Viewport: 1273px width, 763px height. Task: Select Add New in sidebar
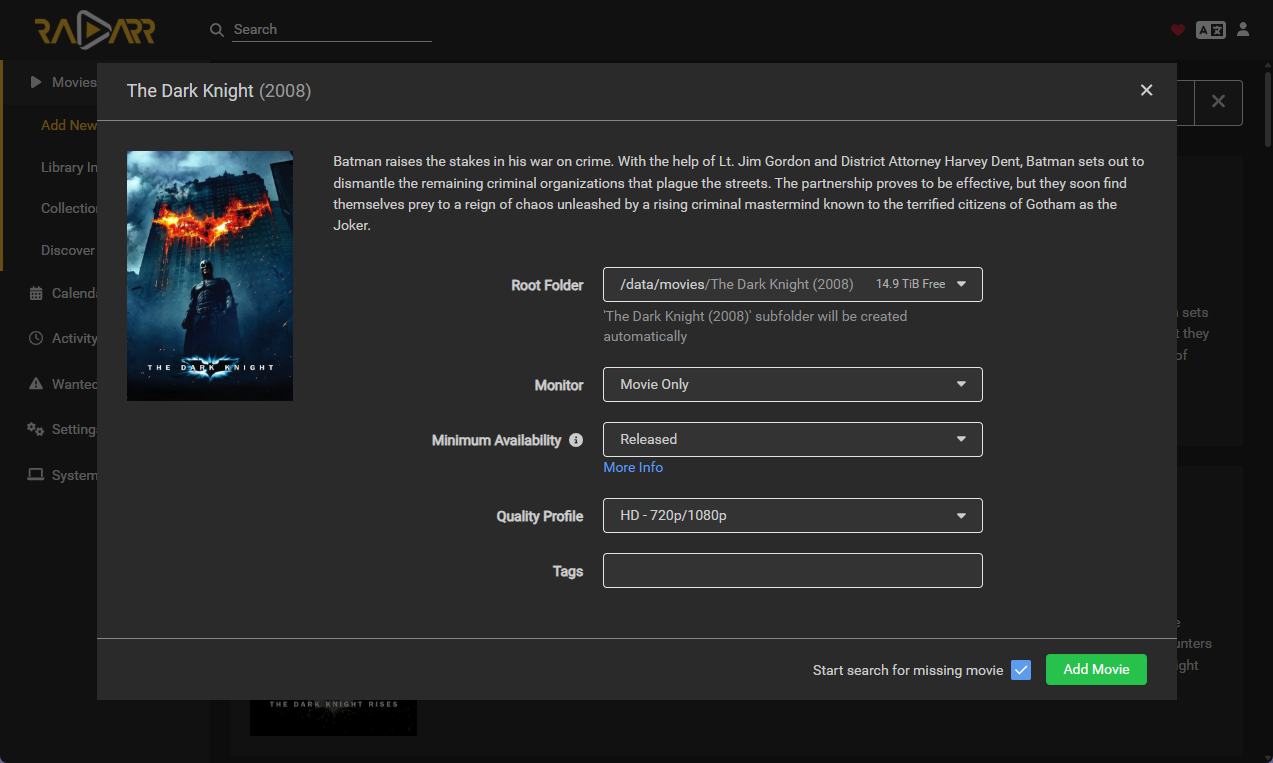69,125
